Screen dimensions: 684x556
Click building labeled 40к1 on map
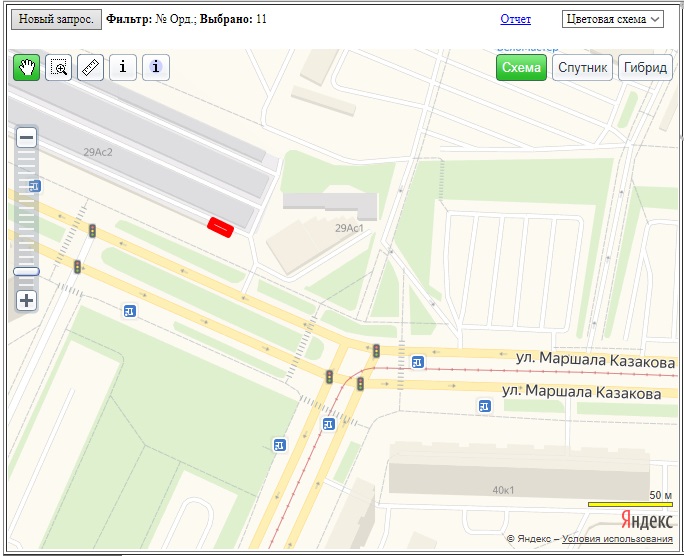pos(502,489)
